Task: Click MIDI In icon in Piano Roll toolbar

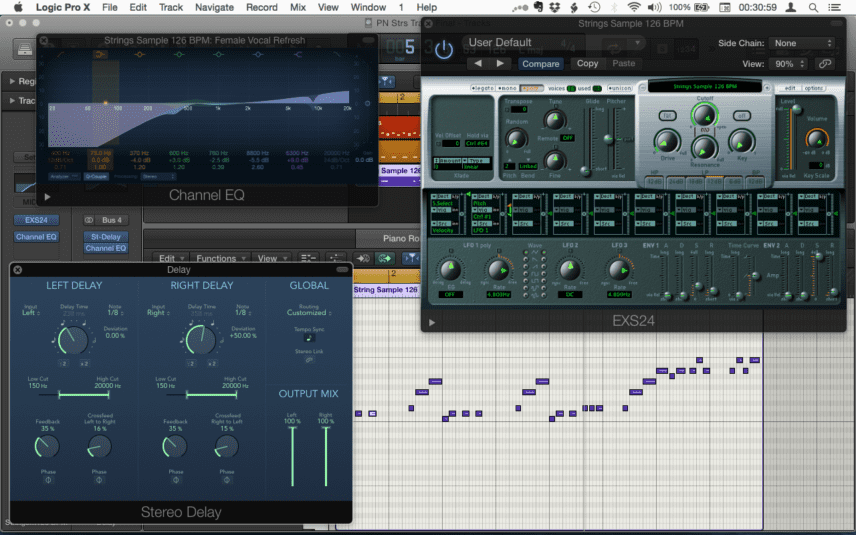Action: click(x=363, y=258)
